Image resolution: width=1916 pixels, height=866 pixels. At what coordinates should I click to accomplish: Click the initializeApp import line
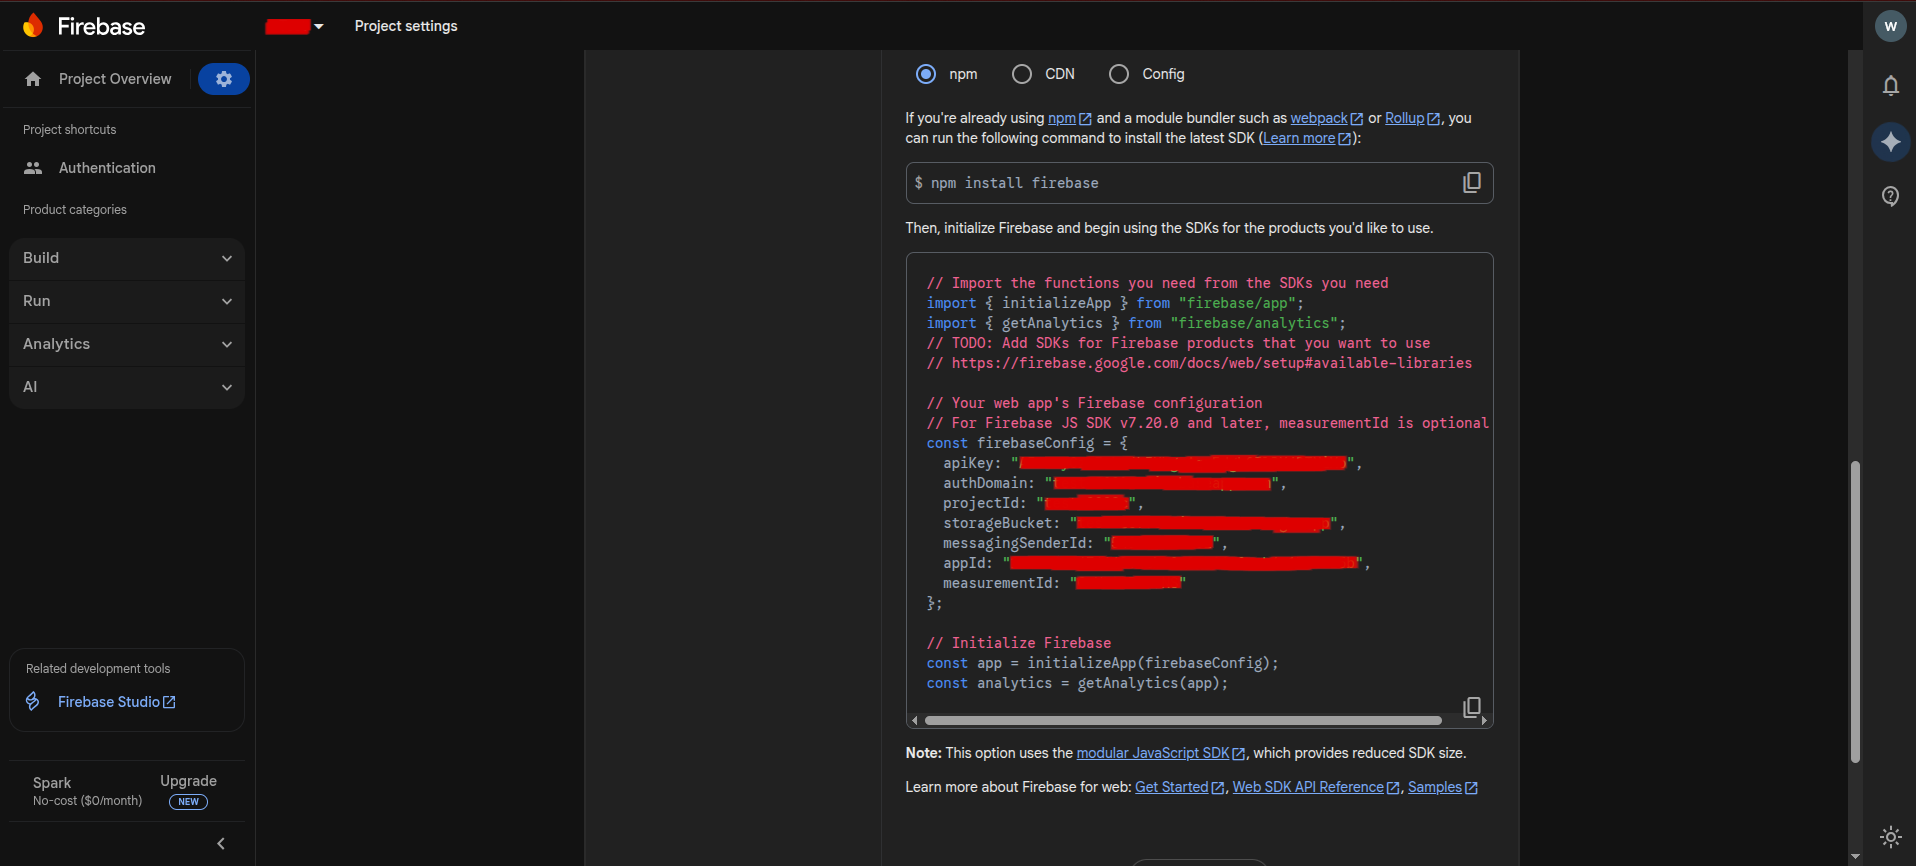[x=1115, y=303]
